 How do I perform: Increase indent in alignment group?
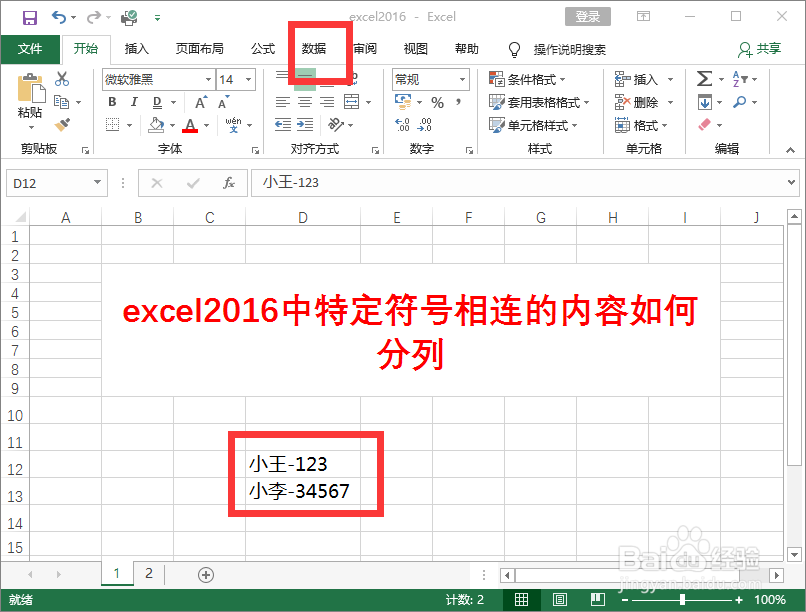[305, 125]
